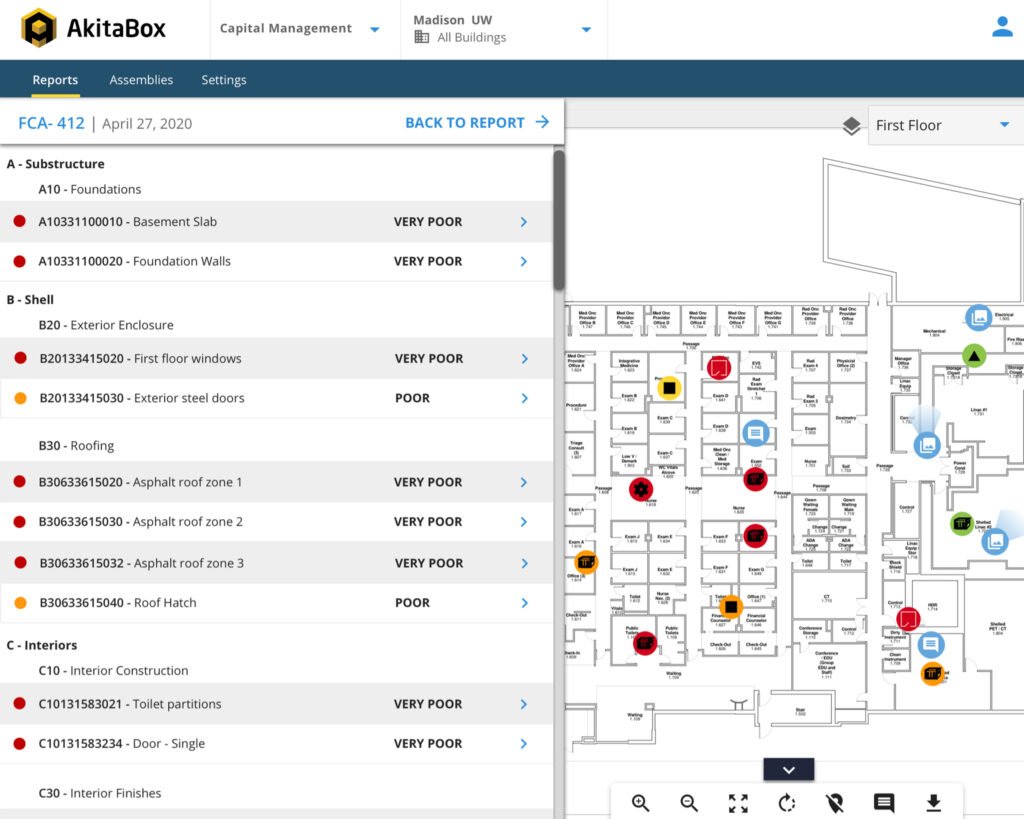Open the floor plan comments panel
The width and height of the screenshot is (1024, 819).
[x=883, y=803]
